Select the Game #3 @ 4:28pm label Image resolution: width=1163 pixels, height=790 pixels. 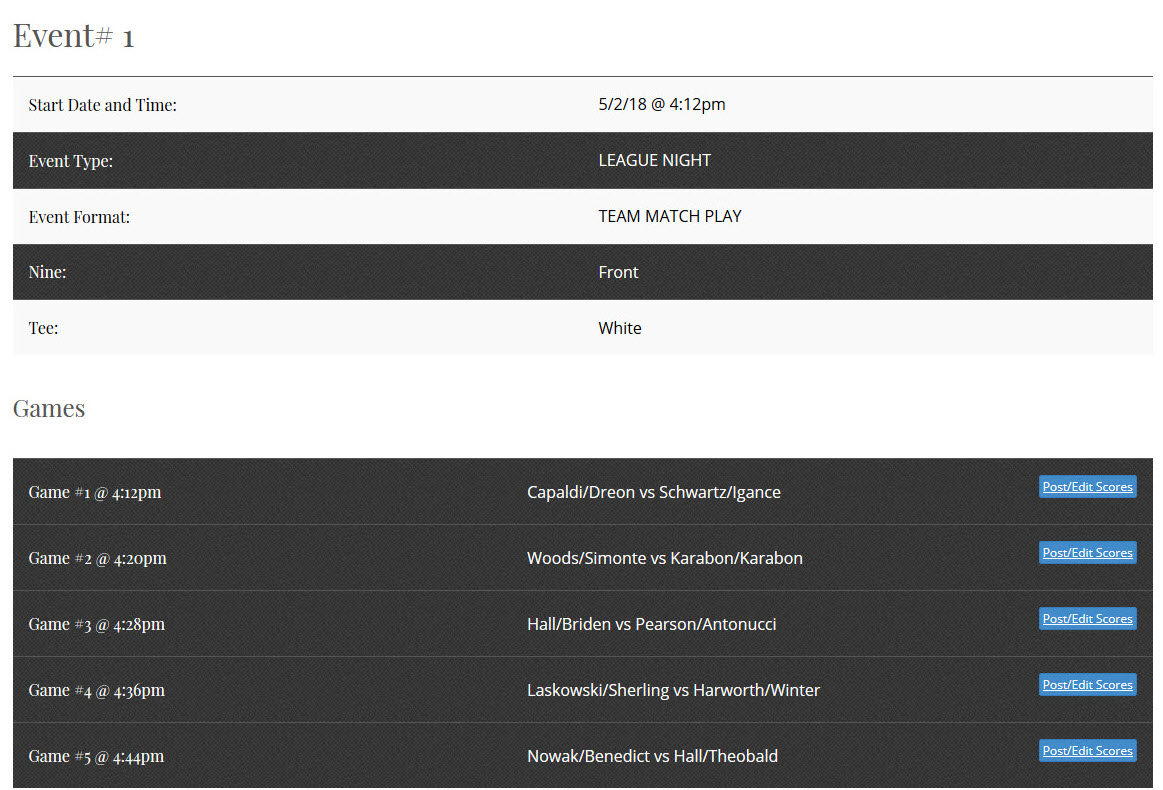point(96,624)
